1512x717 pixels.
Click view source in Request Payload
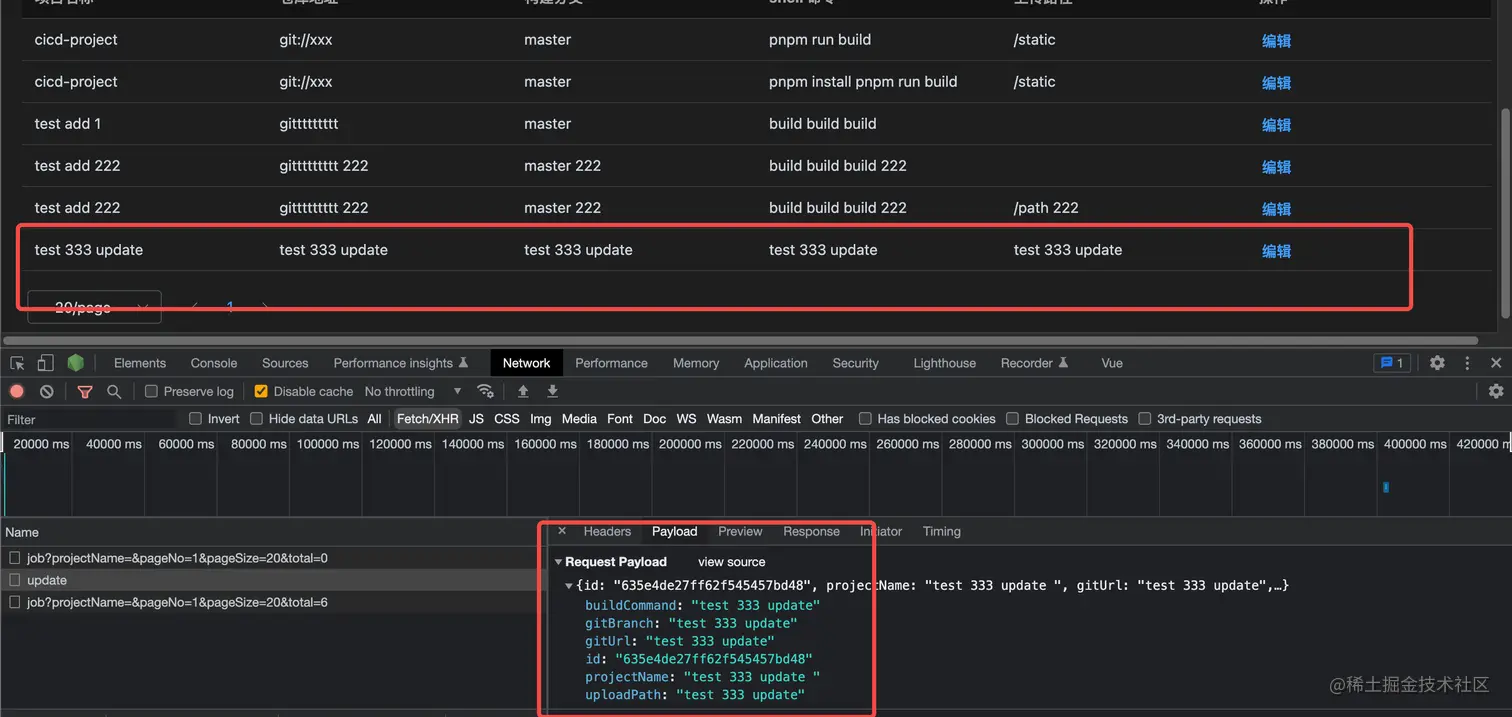pos(731,562)
